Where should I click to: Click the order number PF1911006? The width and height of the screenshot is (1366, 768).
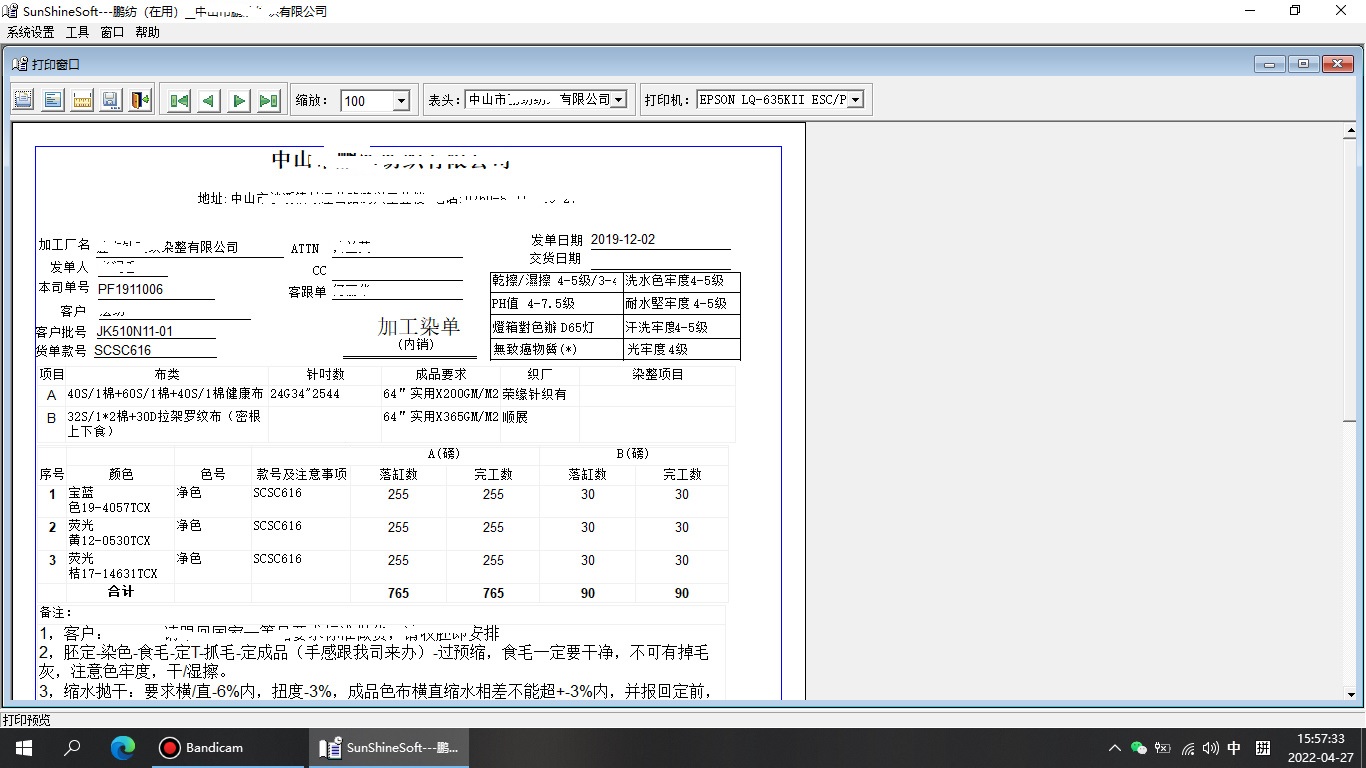point(130,289)
